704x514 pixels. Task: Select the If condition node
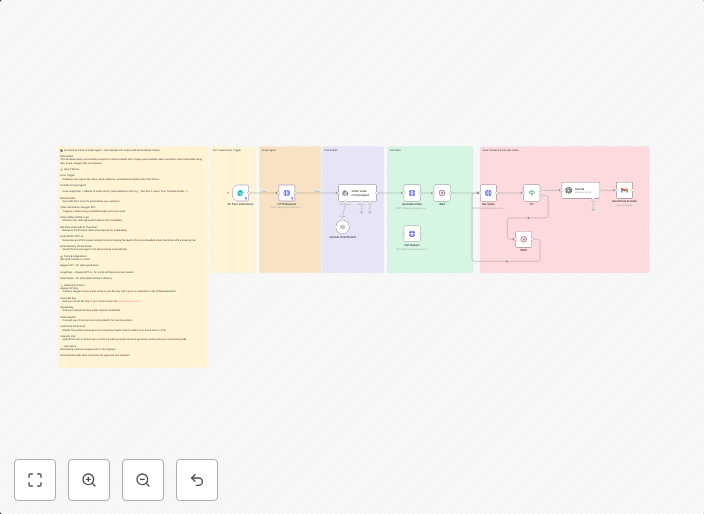pyautogui.click(x=532, y=192)
